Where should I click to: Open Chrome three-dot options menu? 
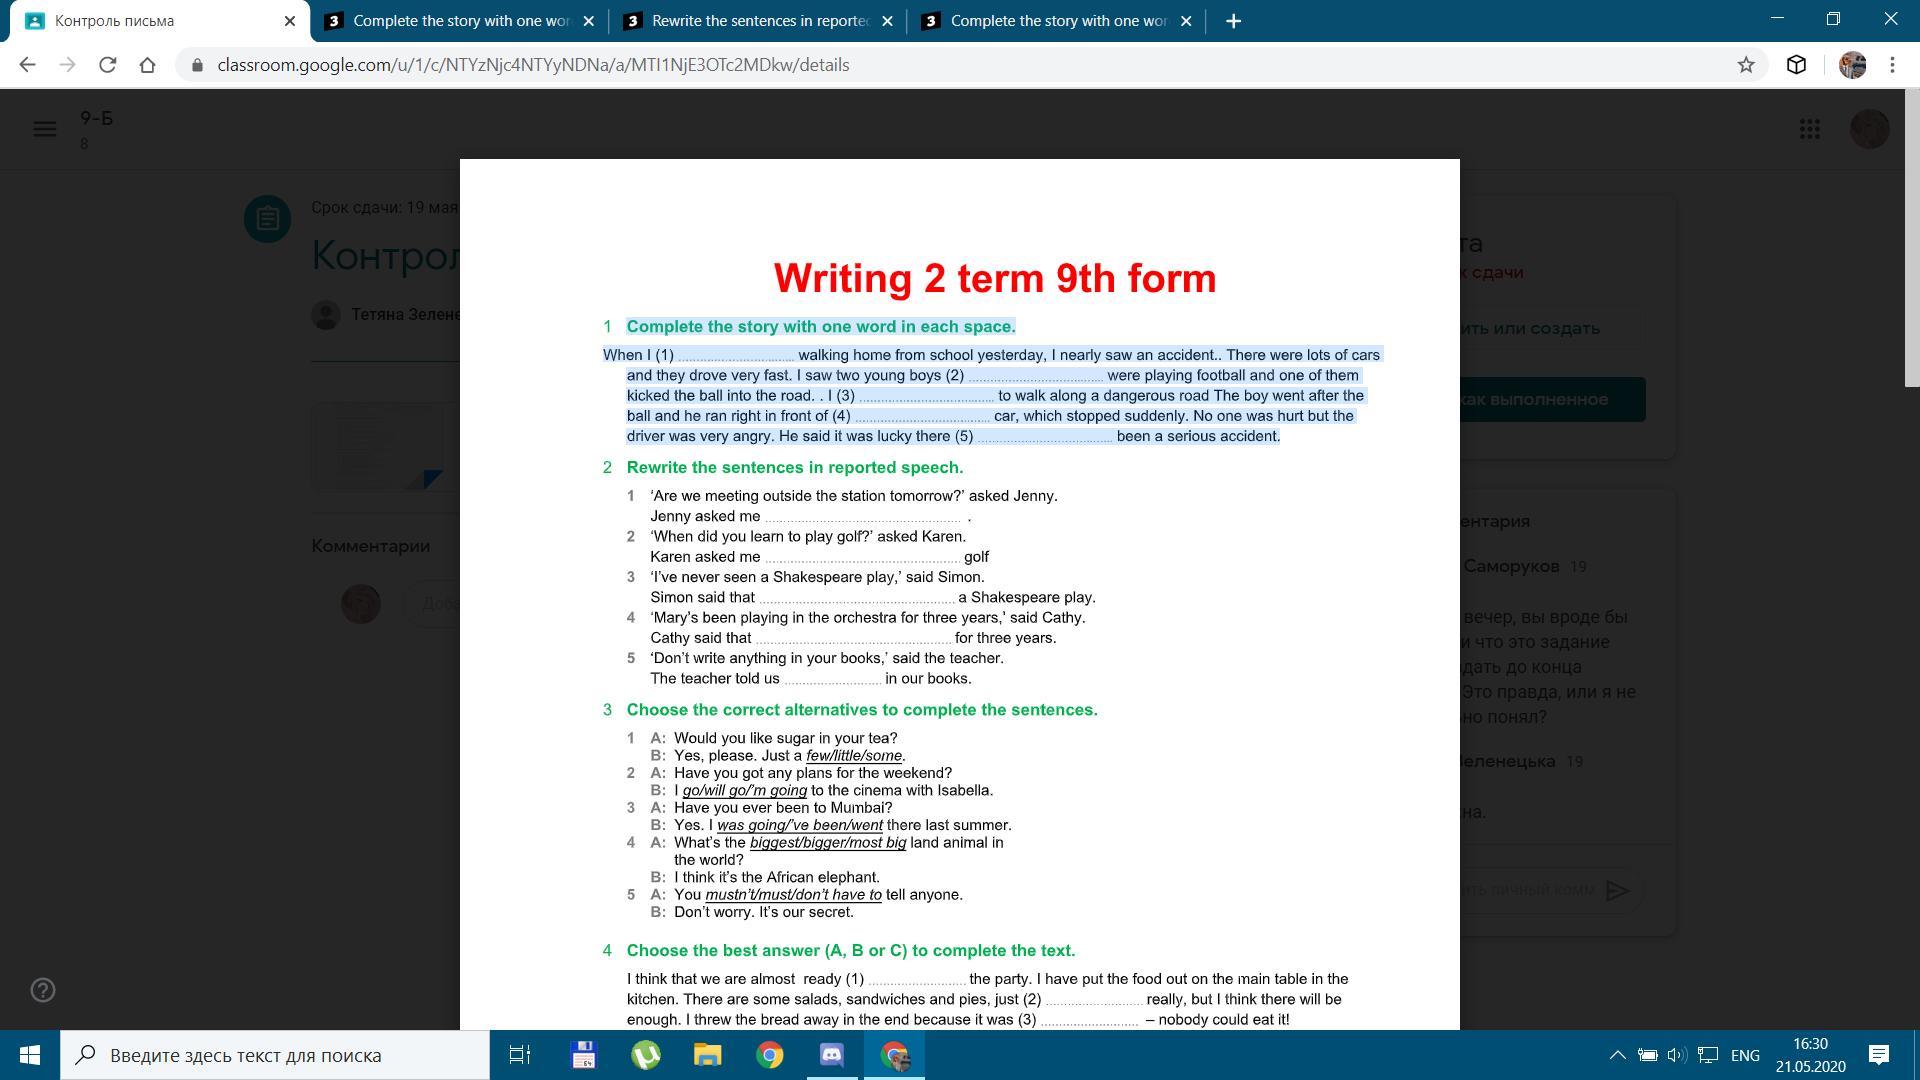pyautogui.click(x=1892, y=65)
